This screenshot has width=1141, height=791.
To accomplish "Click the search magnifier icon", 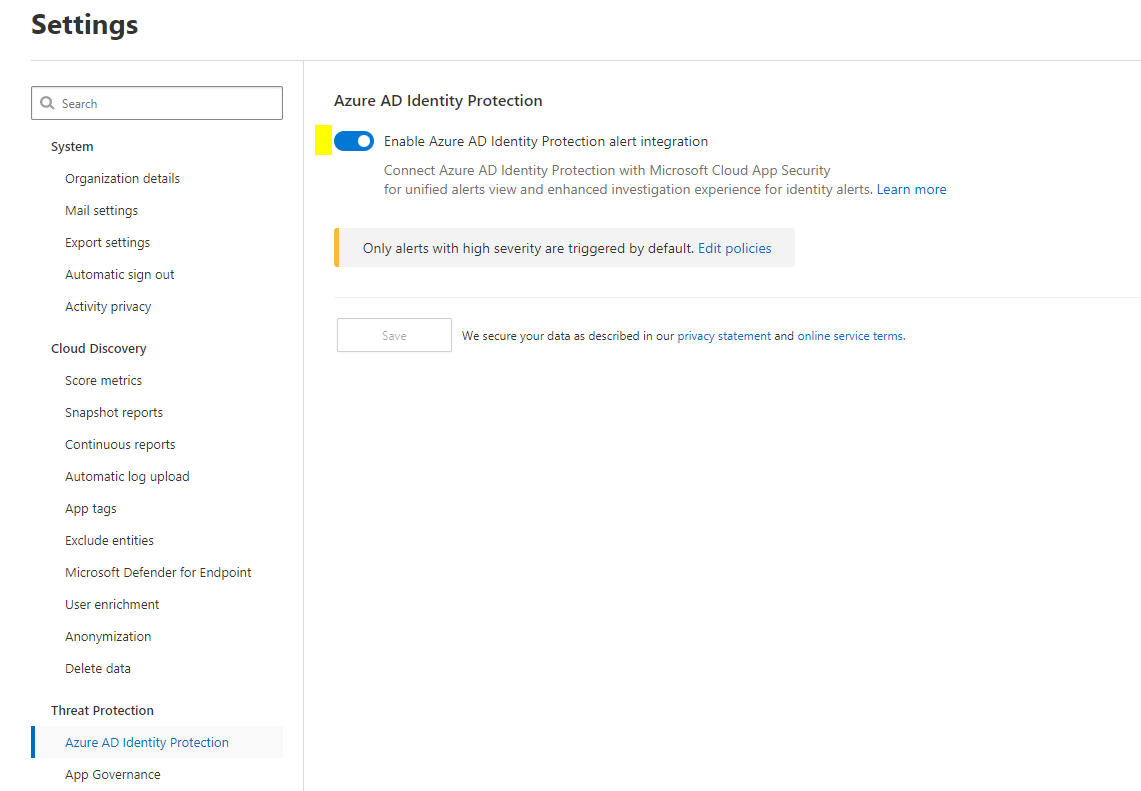I will (x=47, y=103).
